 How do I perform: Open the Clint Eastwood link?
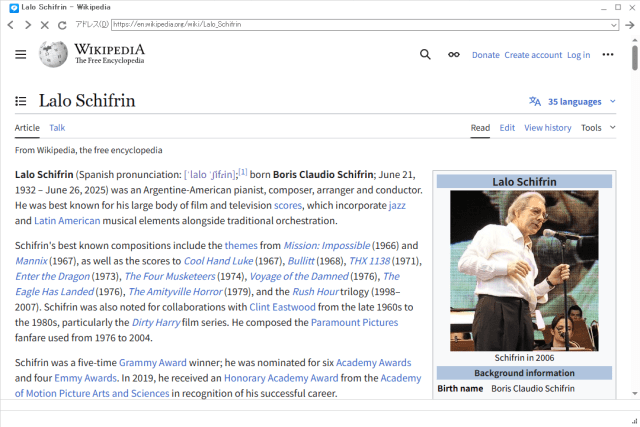click(x=282, y=307)
